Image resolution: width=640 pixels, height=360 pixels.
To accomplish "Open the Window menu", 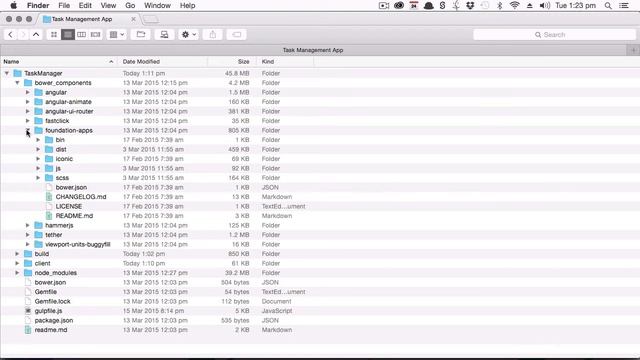I will (157, 6).
